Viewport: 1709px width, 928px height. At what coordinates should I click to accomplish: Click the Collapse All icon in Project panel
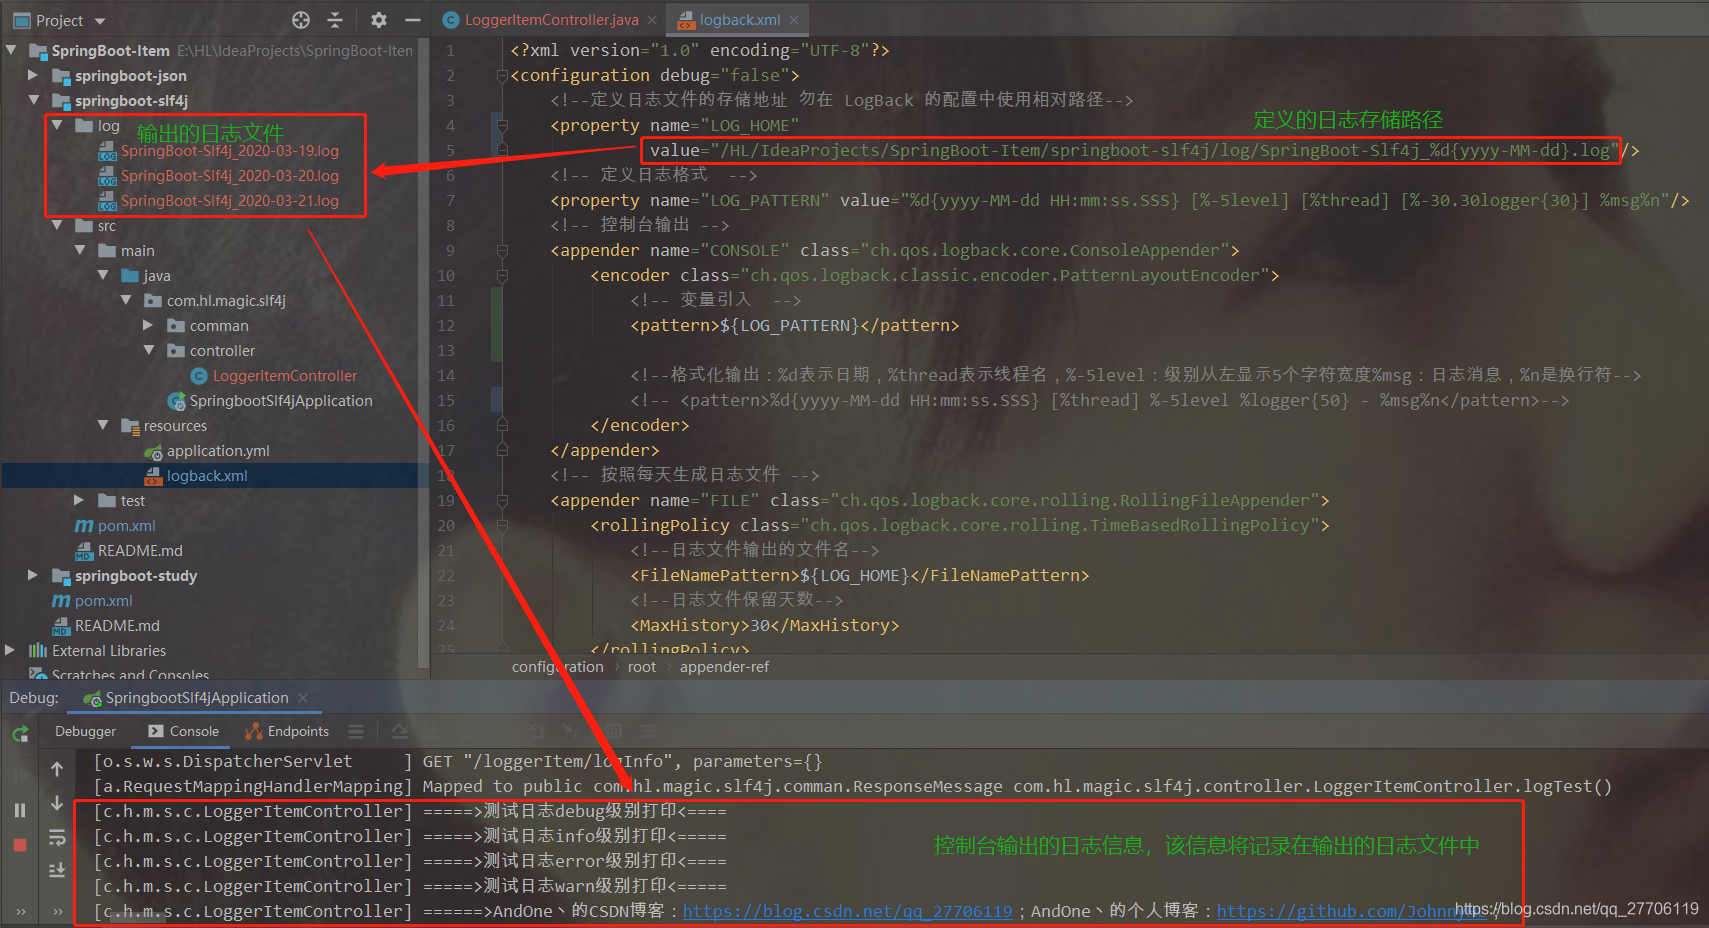click(x=335, y=20)
